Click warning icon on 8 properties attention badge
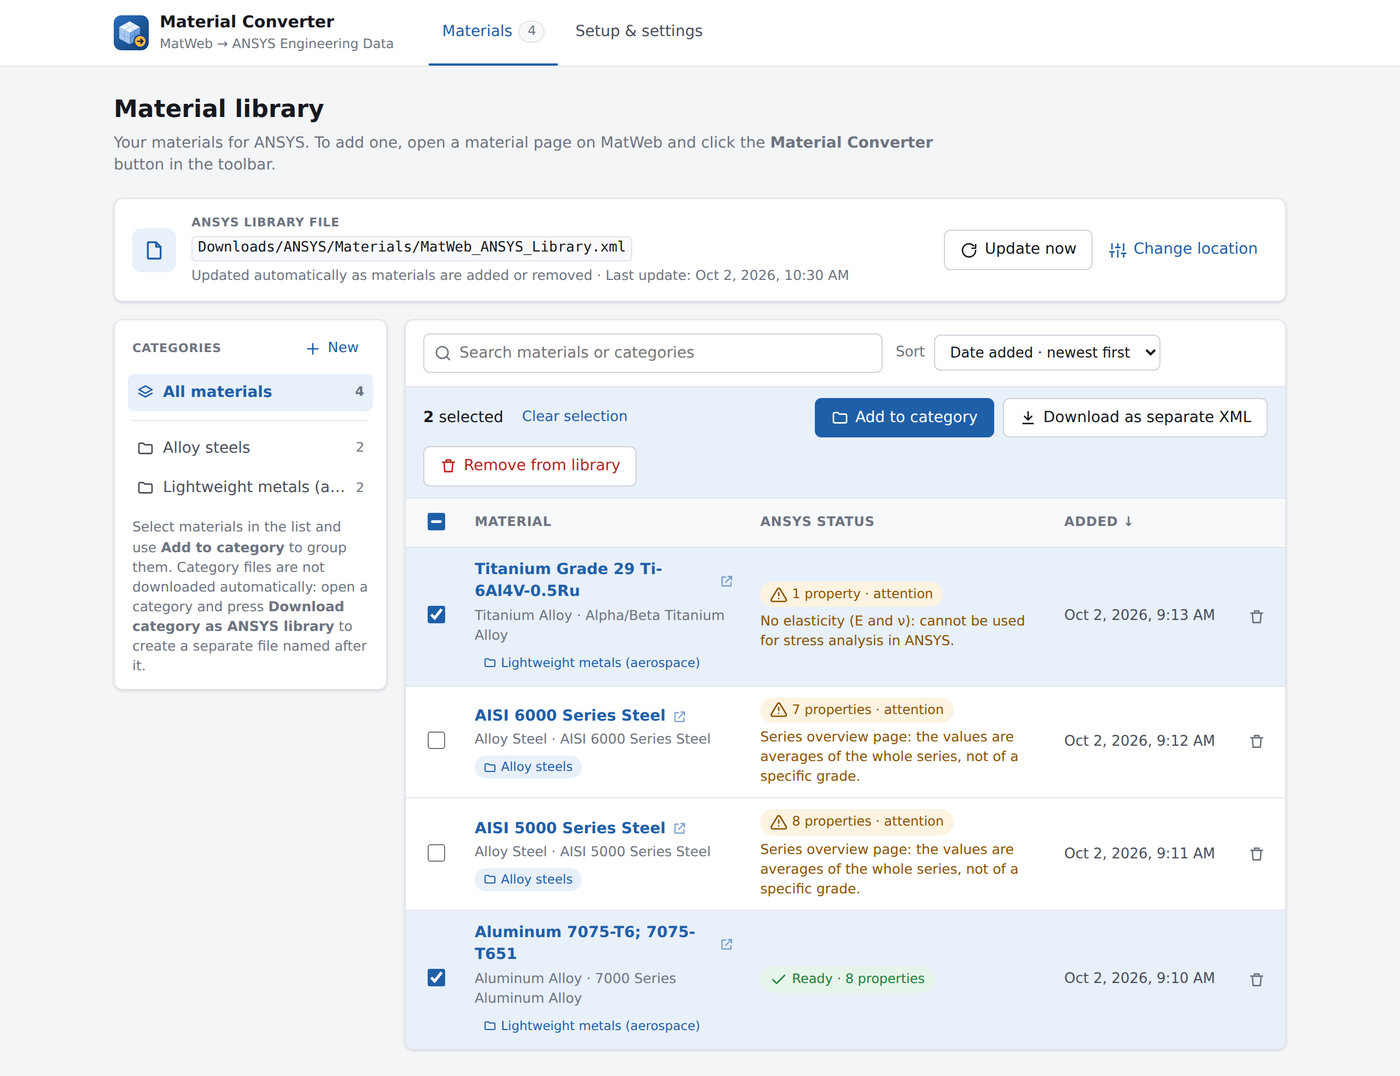 [778, 822]
